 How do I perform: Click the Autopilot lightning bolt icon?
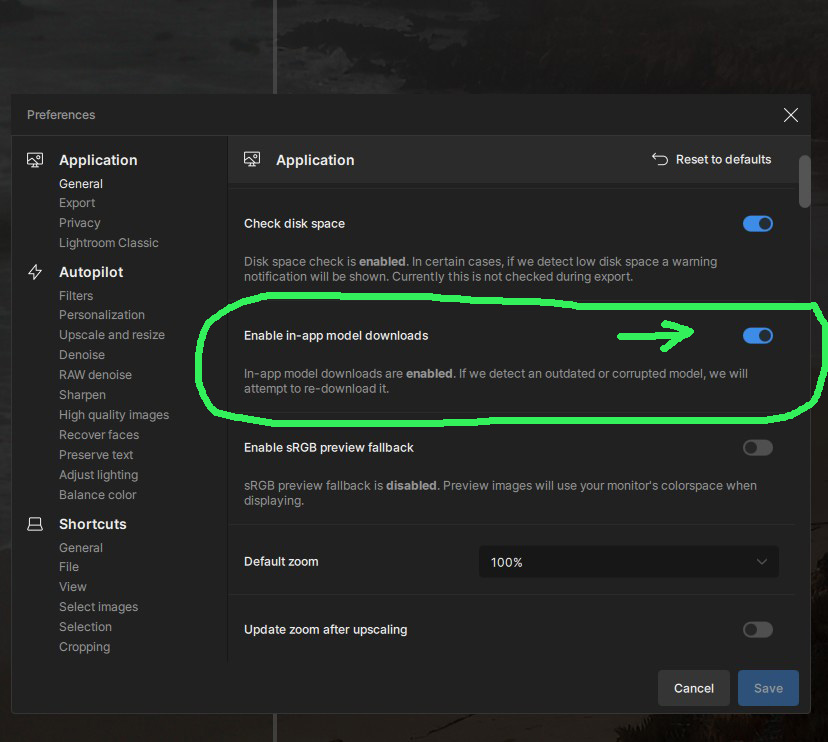(35, 272)
